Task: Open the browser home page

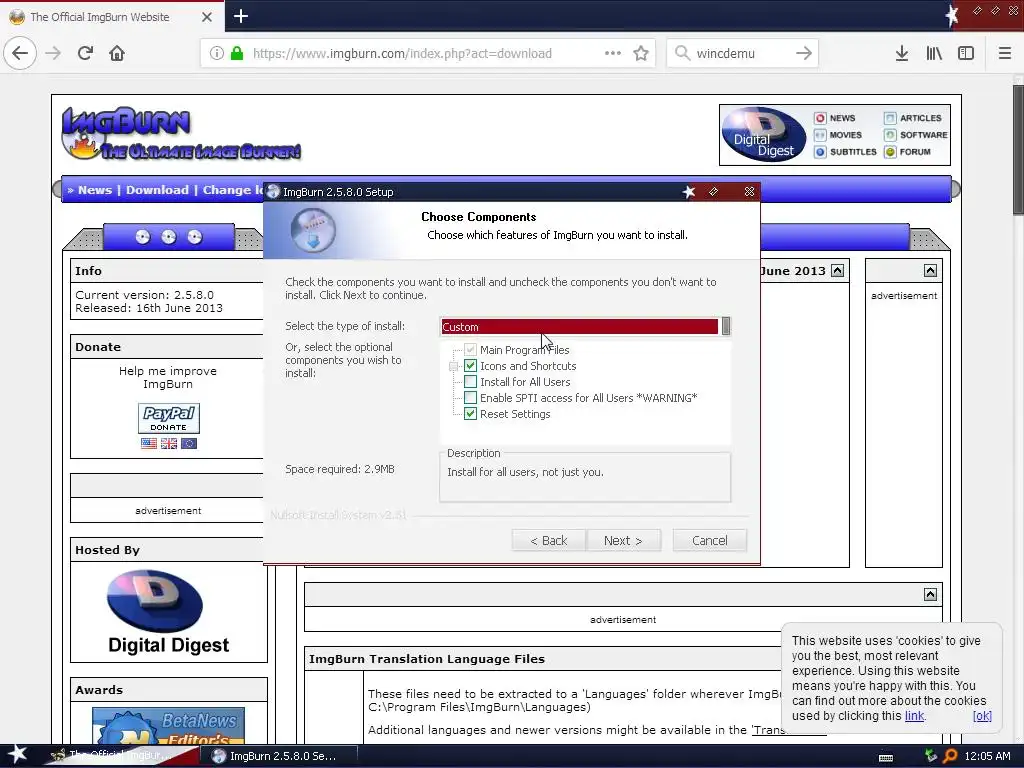Action: click(117, 53)
